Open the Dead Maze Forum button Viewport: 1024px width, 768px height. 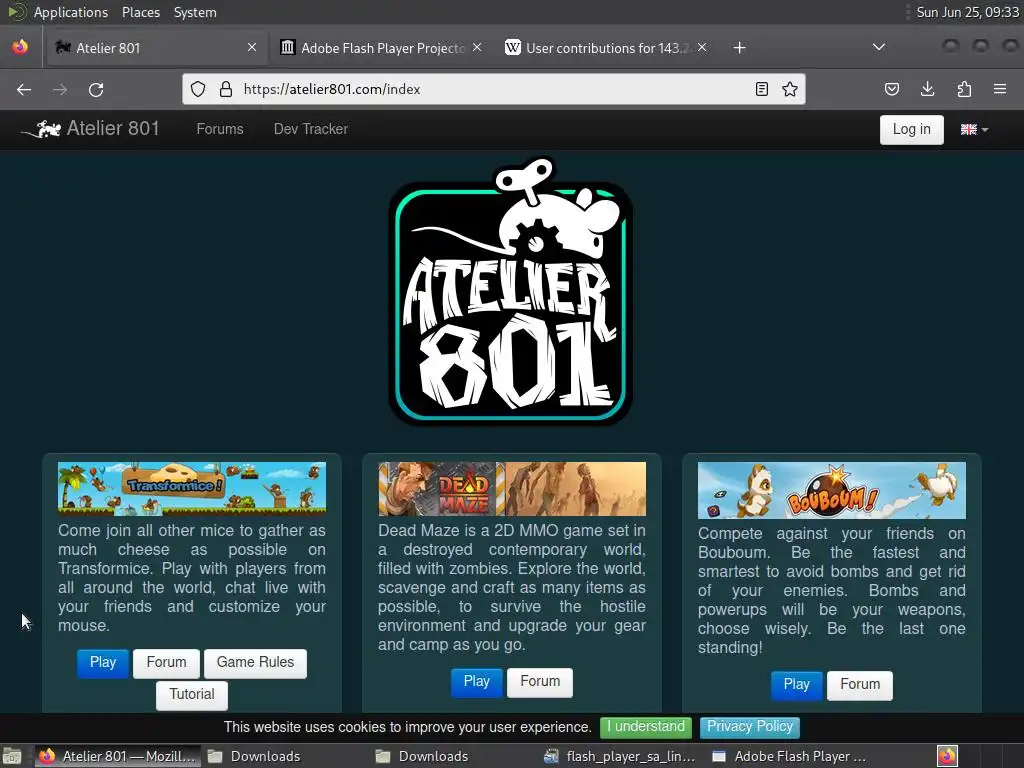[540, 682]
